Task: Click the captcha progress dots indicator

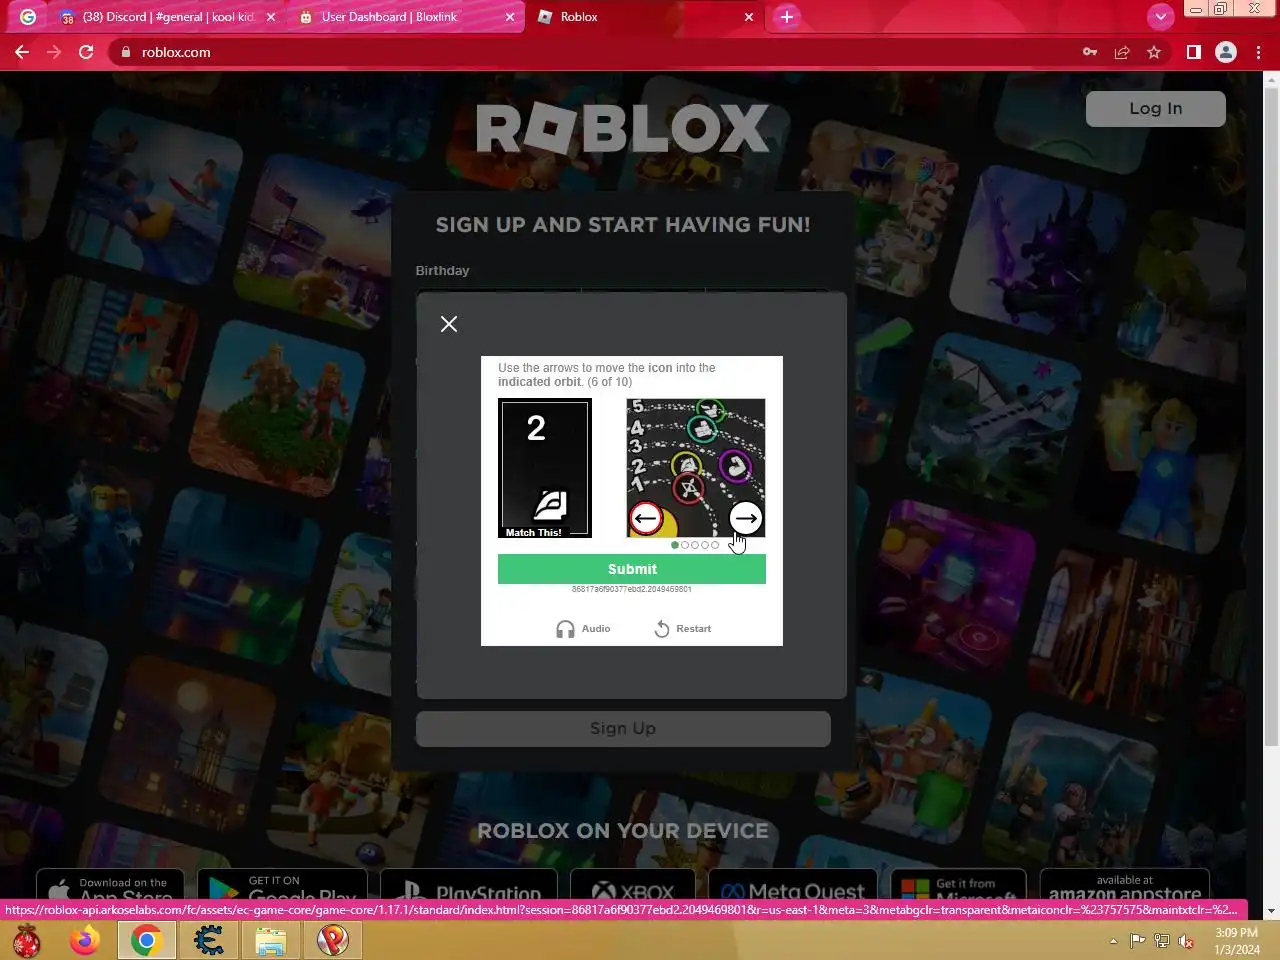Action: (x=695, y=545)
